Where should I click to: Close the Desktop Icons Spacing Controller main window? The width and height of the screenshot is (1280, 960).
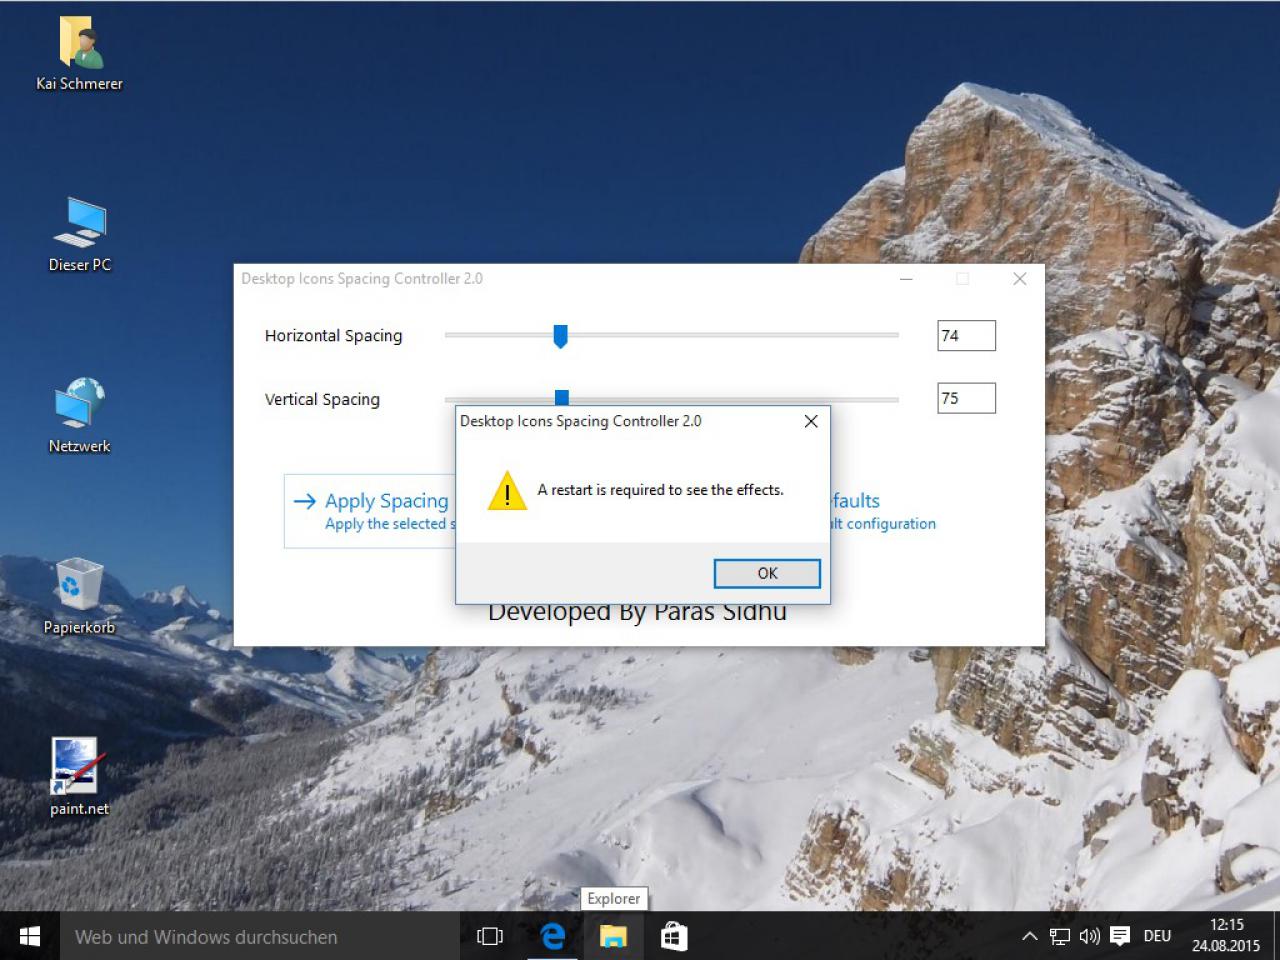click(1019, 279)
